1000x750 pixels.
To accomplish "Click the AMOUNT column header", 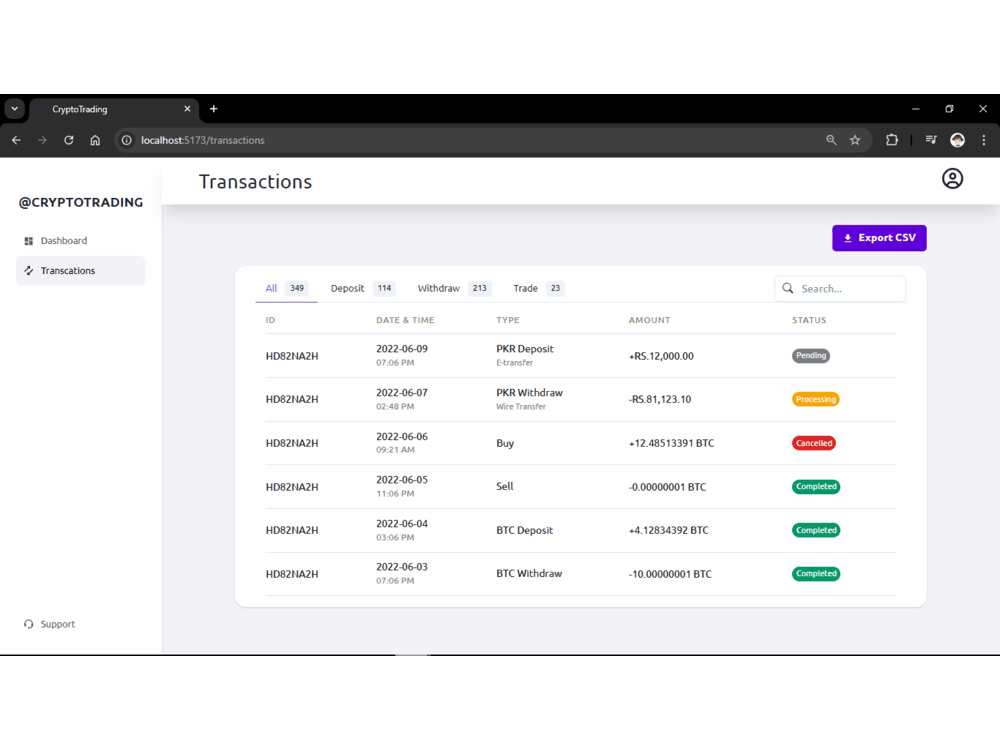I will tap(649, 320).
